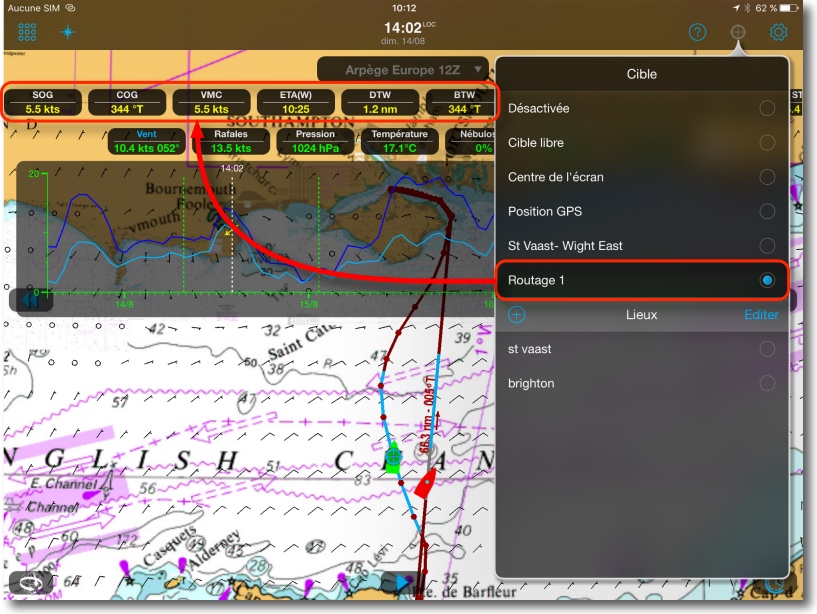This screenshot has height=614, width=817.
Task: Choose the brighton place
Action: pyautogui.click(x=641, y=384)
